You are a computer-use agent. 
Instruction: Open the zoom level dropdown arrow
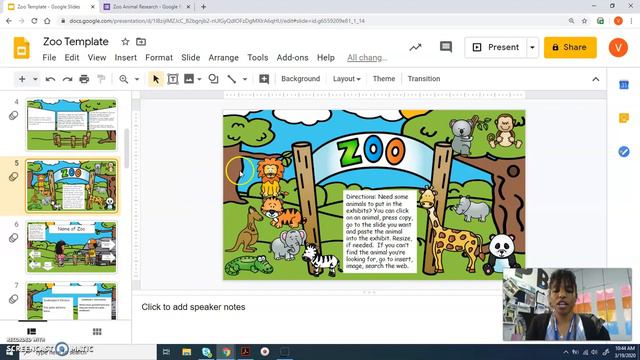tap(137, 79)
